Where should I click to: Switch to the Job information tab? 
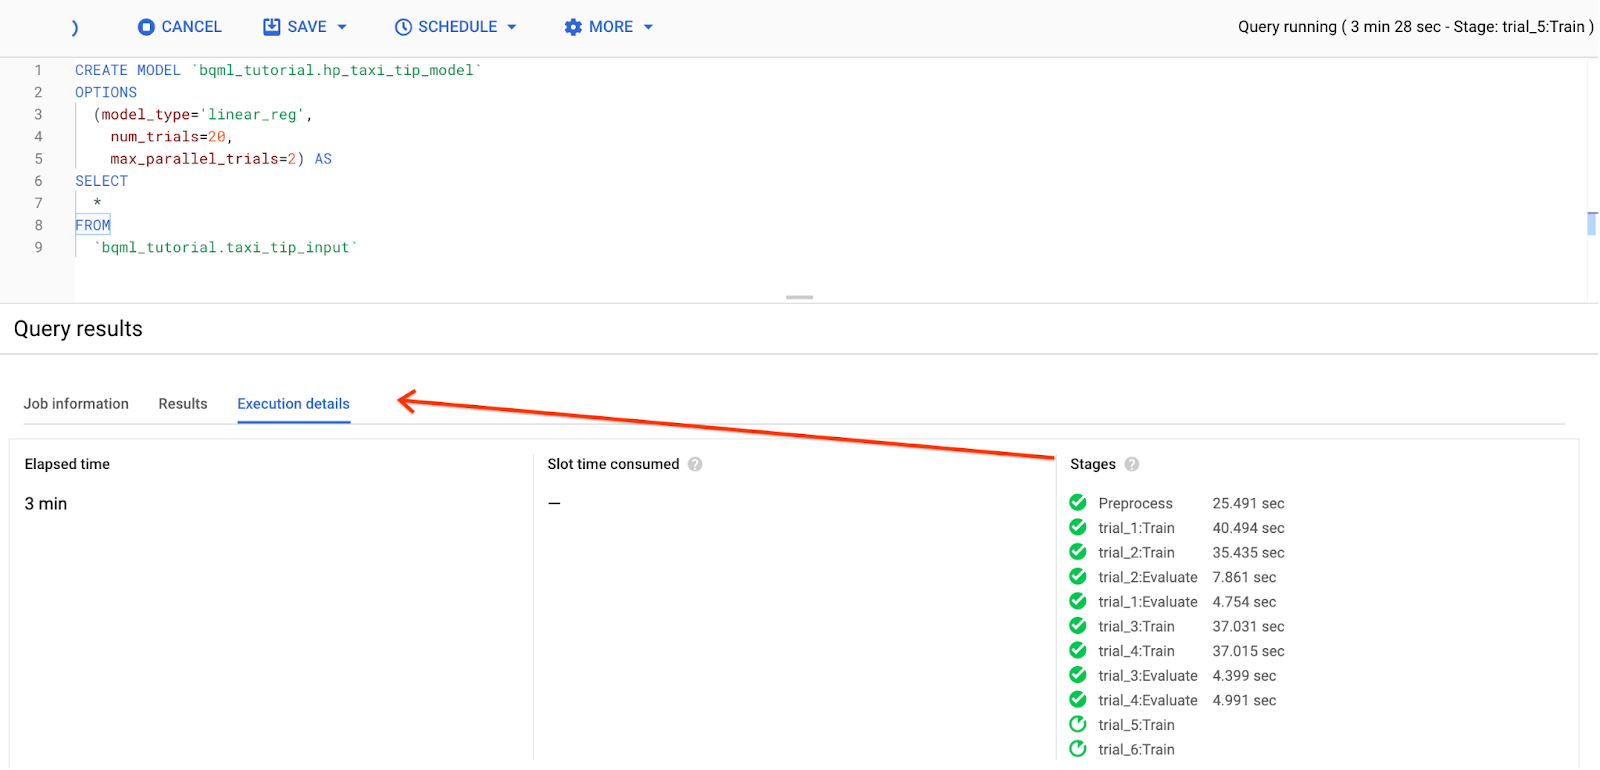(x=76, y=404)
